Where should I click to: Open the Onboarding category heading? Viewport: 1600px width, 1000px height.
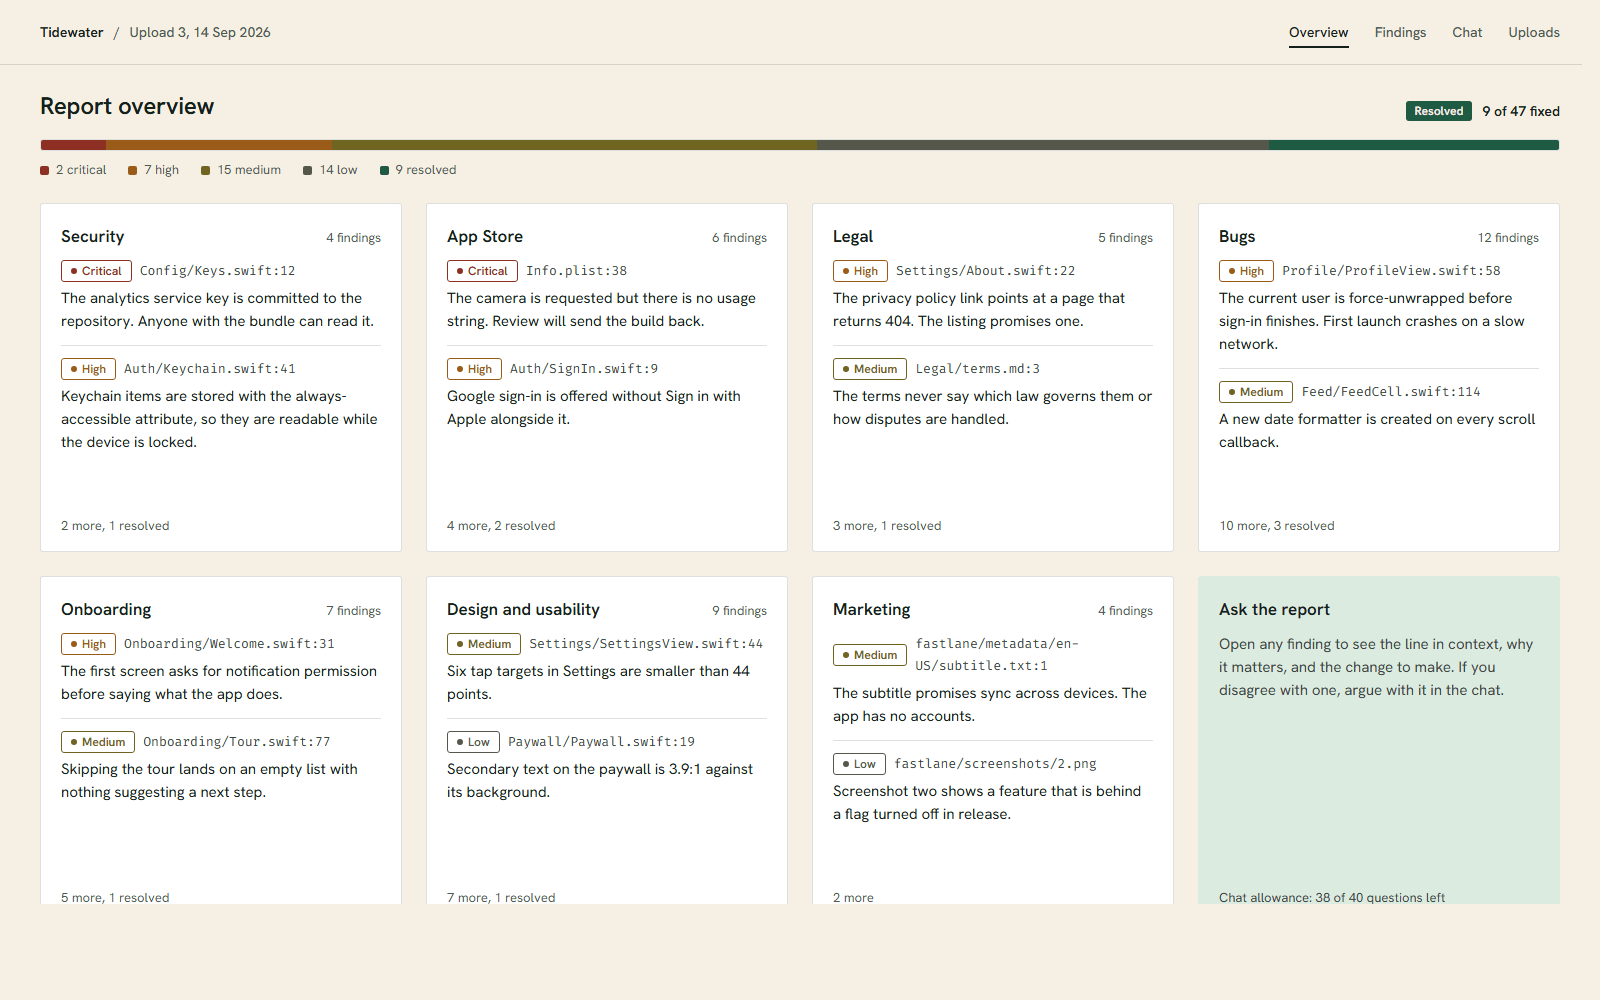click(106, 609)
